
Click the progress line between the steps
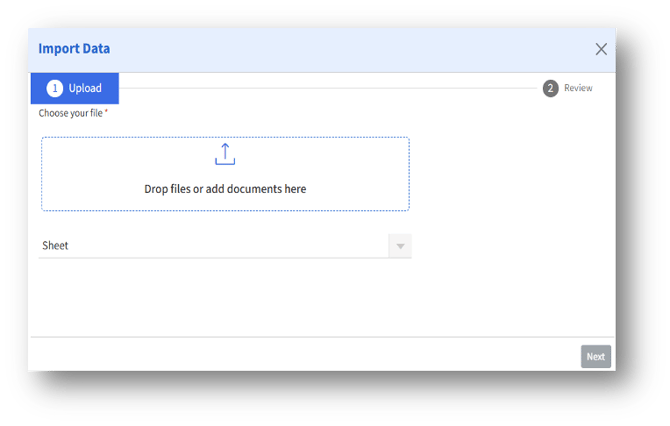(330, 88)
